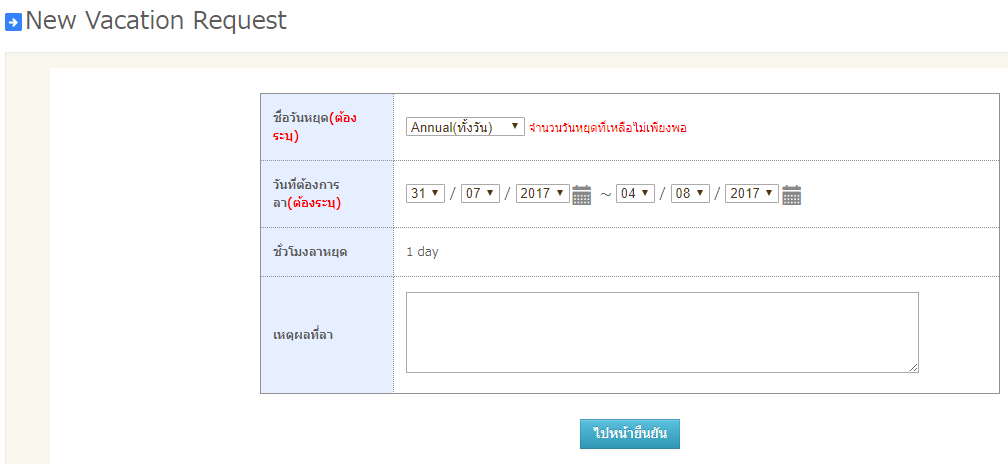Click the เหตุผลที่ลา row label
Screen dimensions: 1008x464
[x=303, y=334]
